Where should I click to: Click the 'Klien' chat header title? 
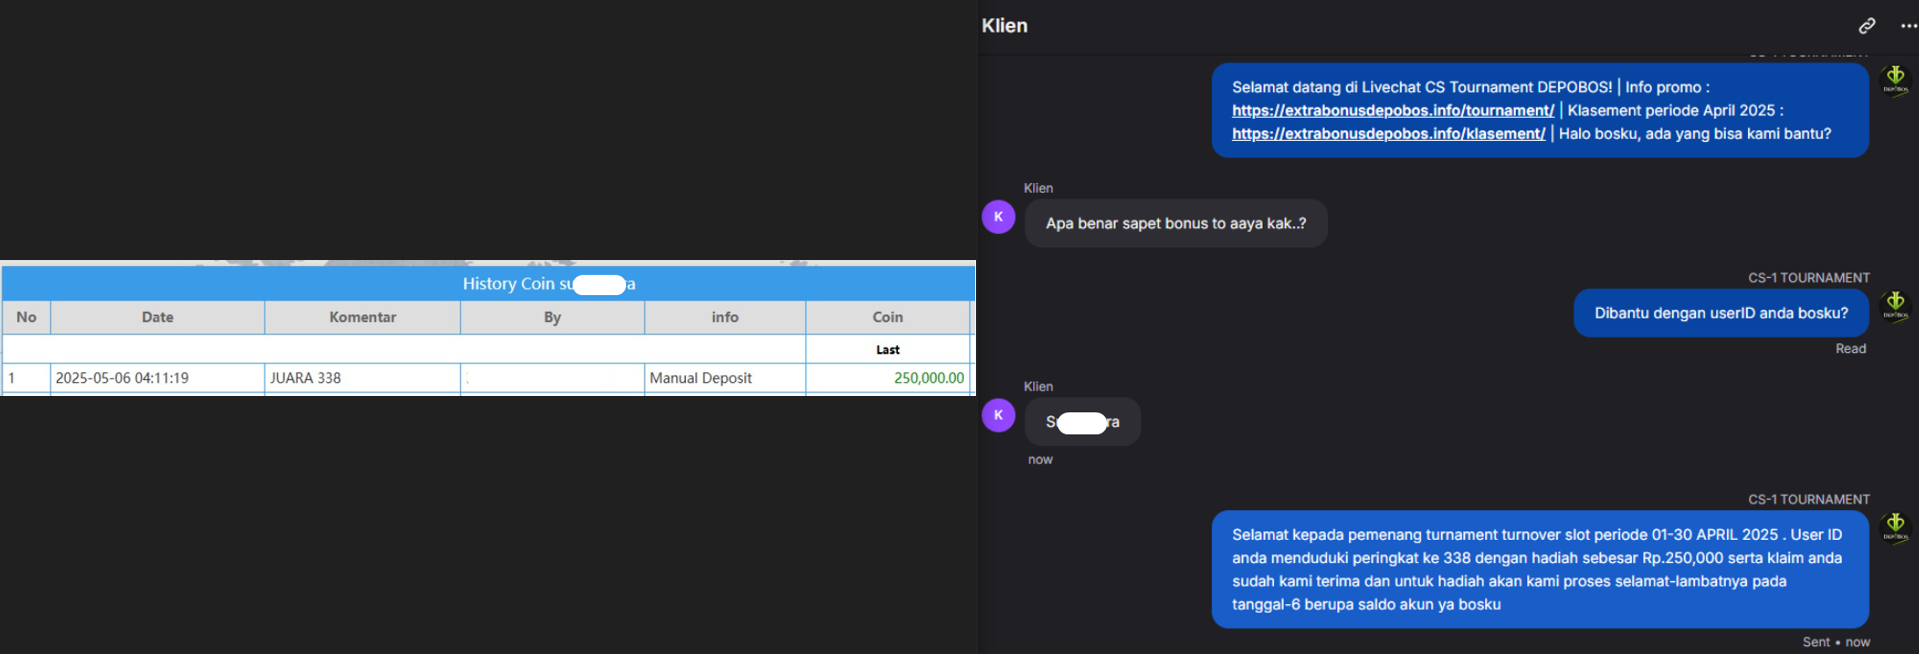[1004, 26]
